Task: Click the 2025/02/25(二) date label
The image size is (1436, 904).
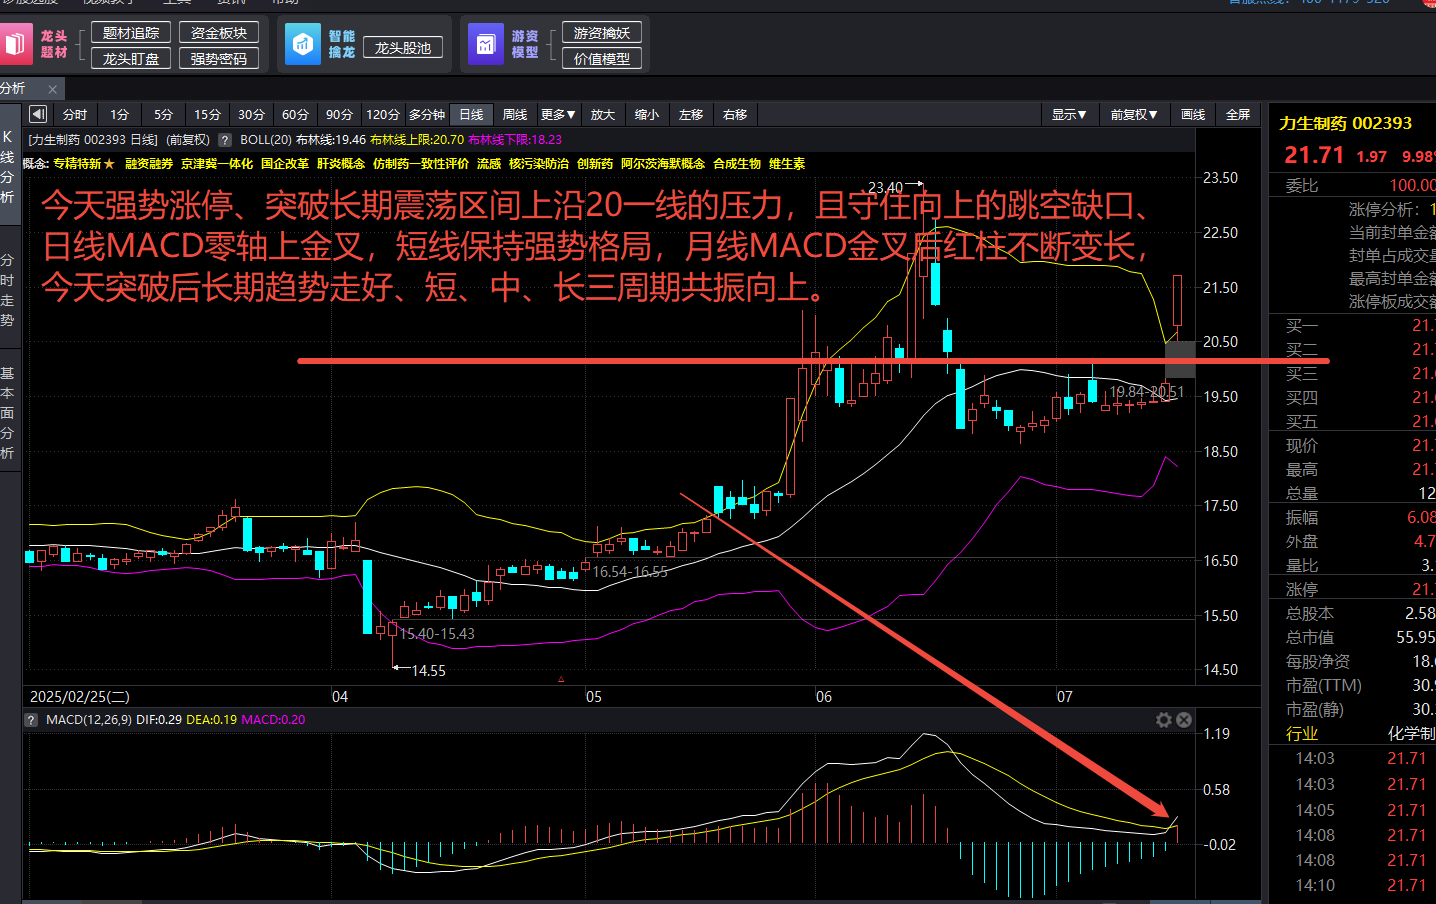Action: [x=80, y=696]
